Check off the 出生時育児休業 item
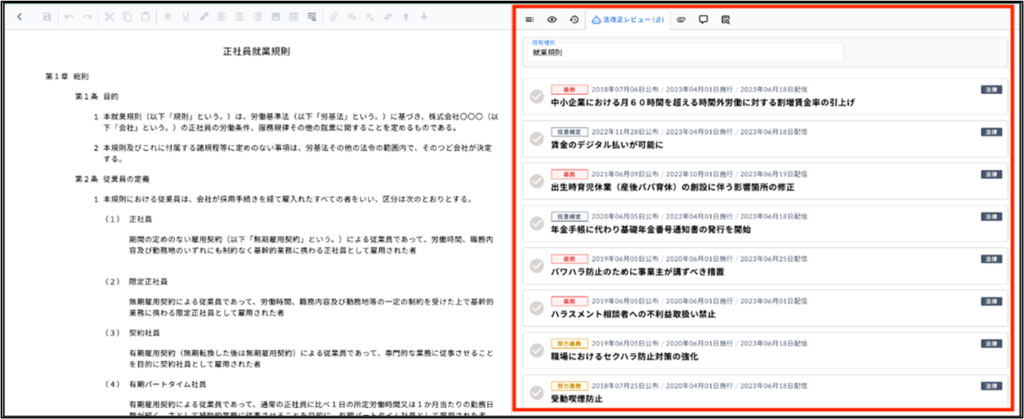Viewport: 1024px width, 419px height. click(537, 181)
